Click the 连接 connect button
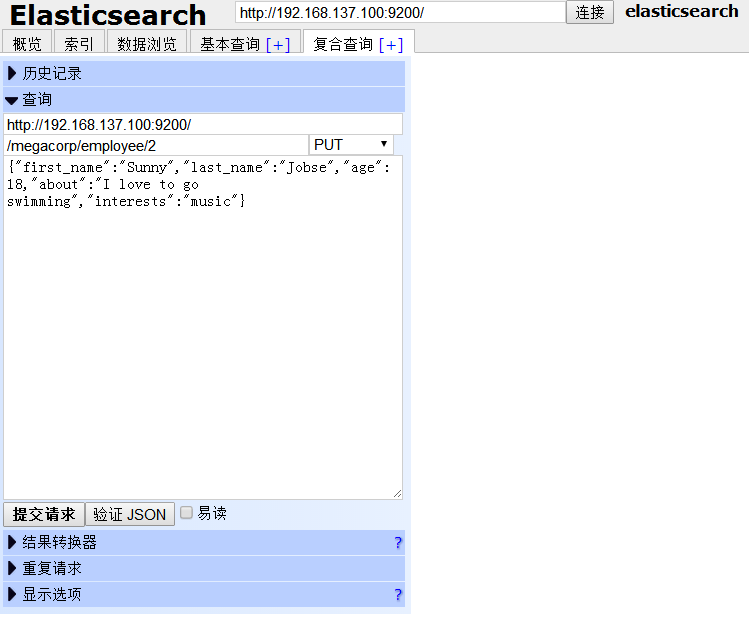Image resolution: width=749 pixels, height=627 pixels. point(589,12)
